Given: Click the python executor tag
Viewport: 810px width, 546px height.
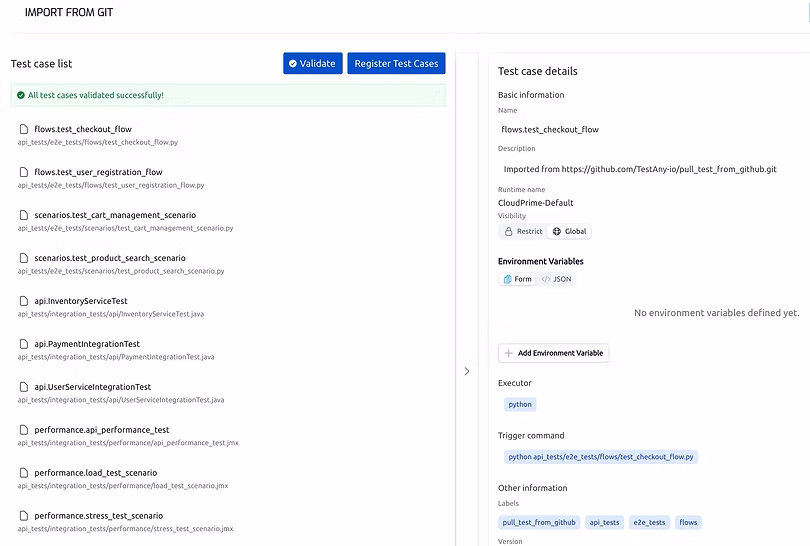Looking at the screenshot, I should coord(520,404).
